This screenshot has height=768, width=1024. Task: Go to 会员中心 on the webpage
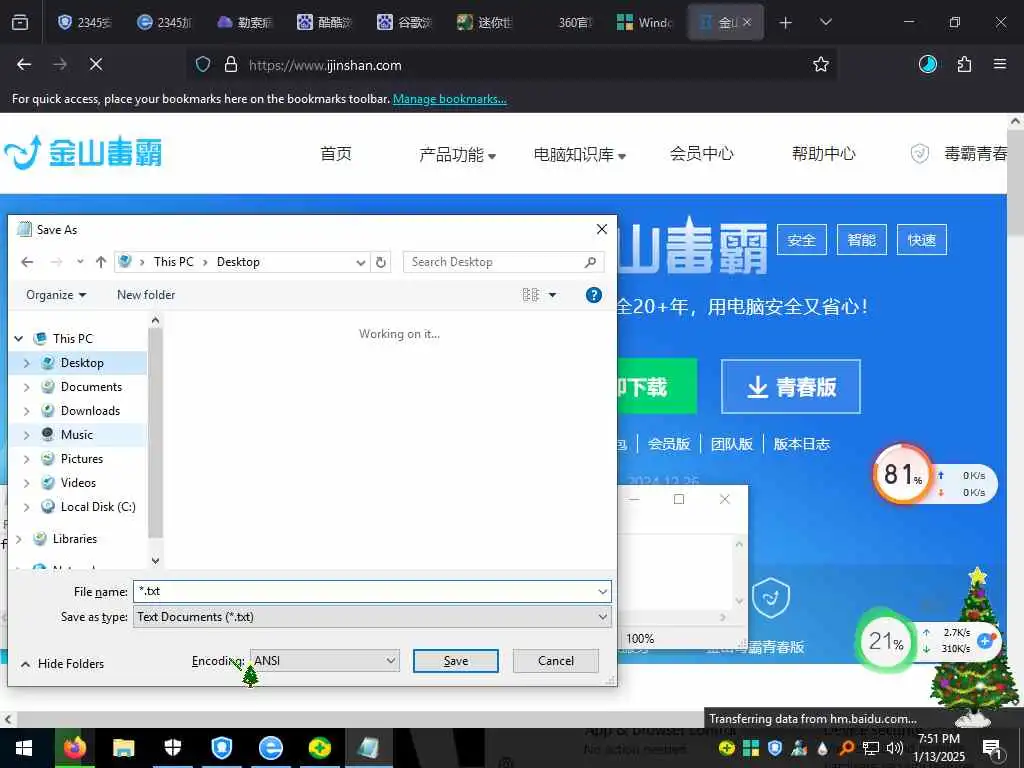701,154
